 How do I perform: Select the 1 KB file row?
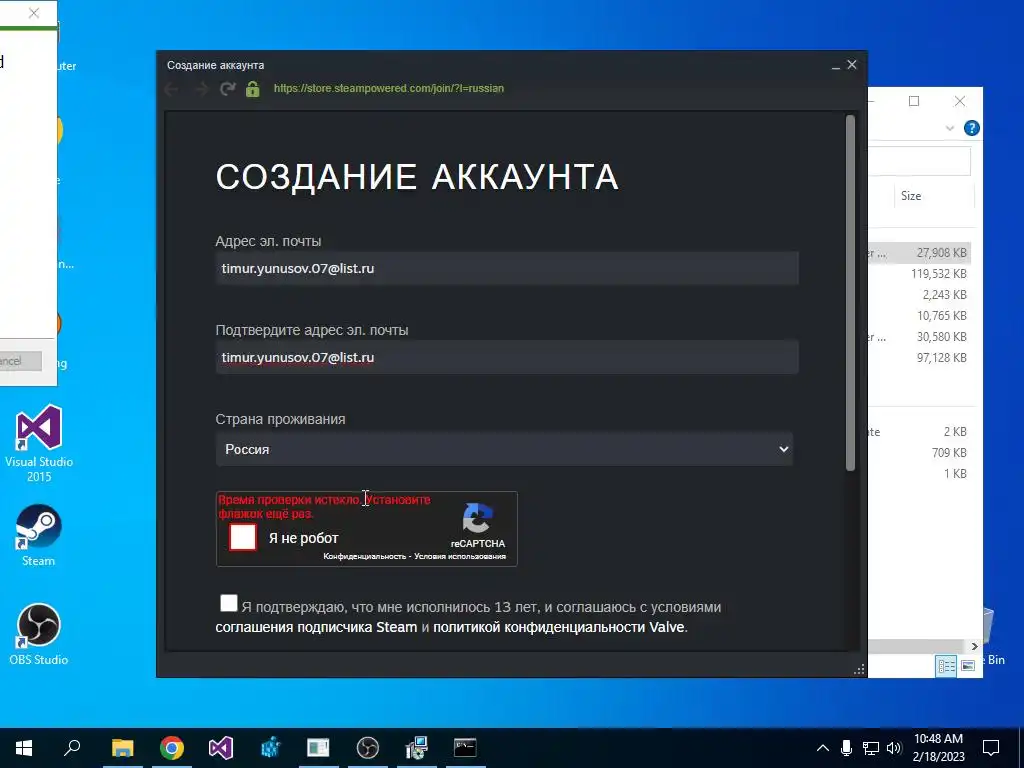coord(921,473)
